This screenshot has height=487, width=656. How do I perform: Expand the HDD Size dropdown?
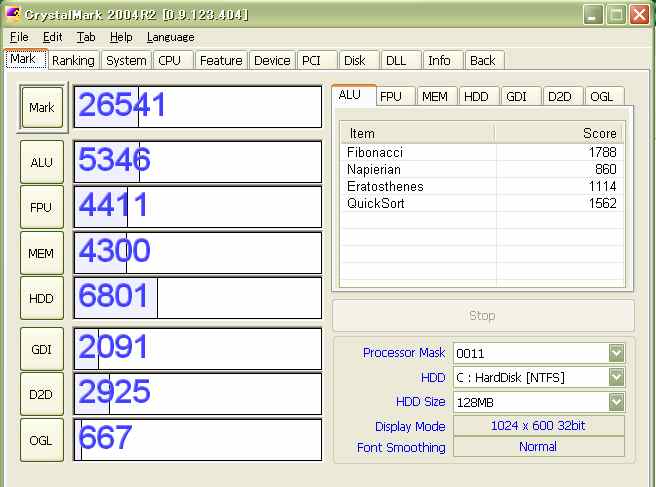[x=616, y=401]
